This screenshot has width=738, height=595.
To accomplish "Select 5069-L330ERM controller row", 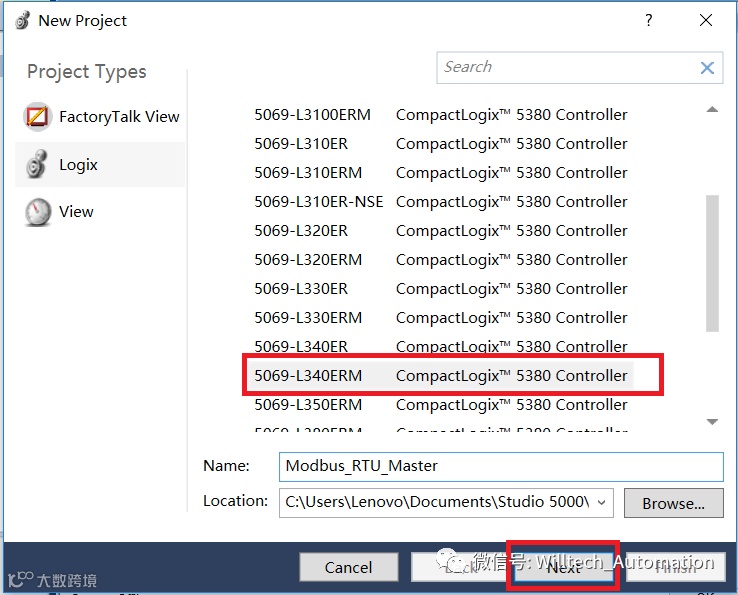I will pyautogui.click(x=441, y=318).
